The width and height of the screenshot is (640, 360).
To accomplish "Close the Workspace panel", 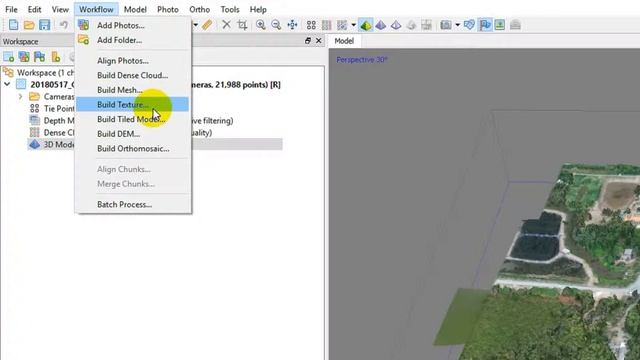I will click(x=318, y=40).
